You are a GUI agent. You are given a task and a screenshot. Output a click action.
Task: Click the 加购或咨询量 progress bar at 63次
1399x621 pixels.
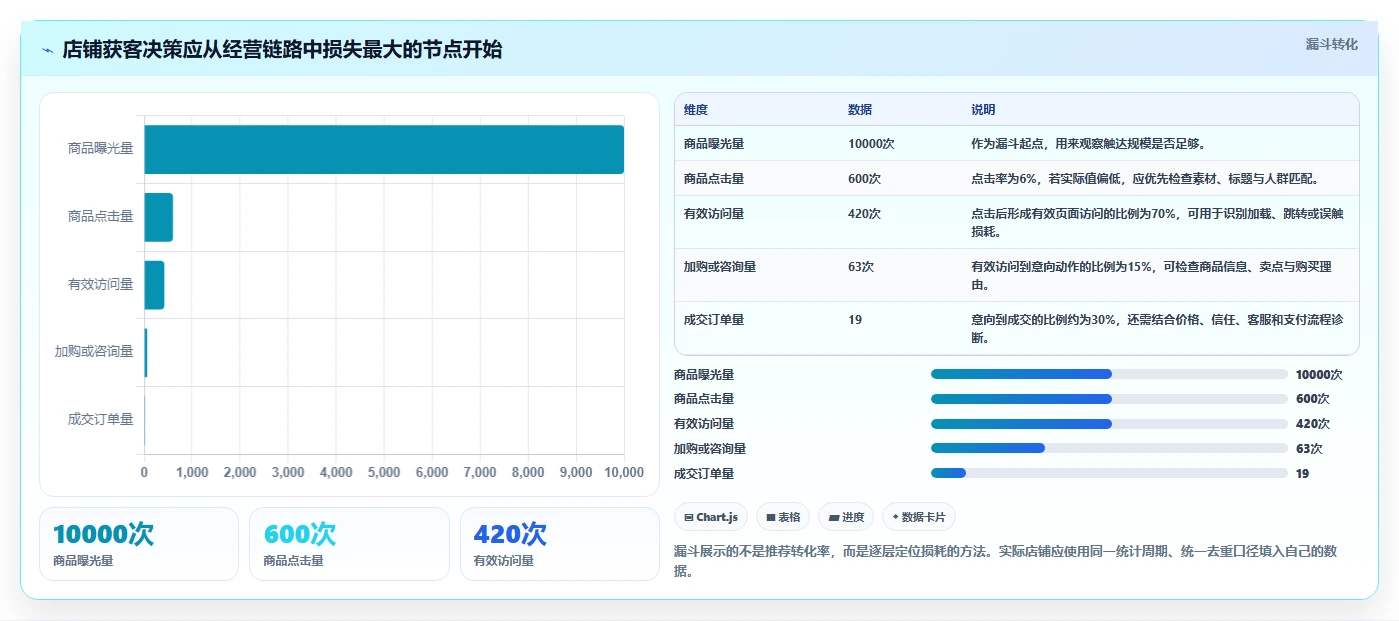1109,448
